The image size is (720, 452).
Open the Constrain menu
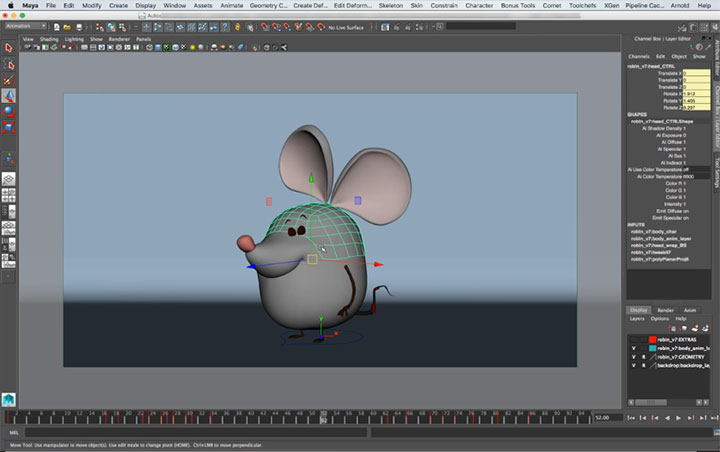(444, 6)
